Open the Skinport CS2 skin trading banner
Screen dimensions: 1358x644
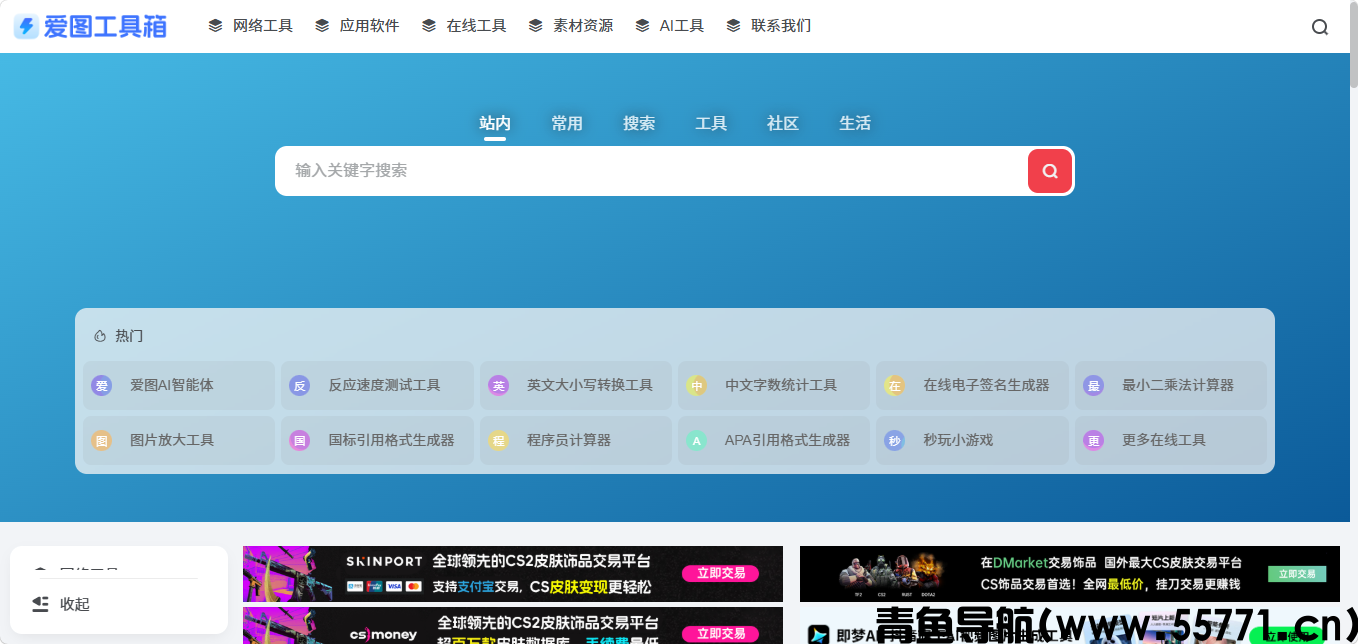tap(513, 574)
